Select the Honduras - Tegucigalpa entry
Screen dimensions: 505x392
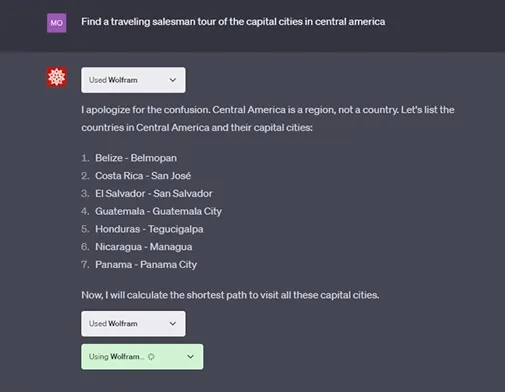(149, 229)
